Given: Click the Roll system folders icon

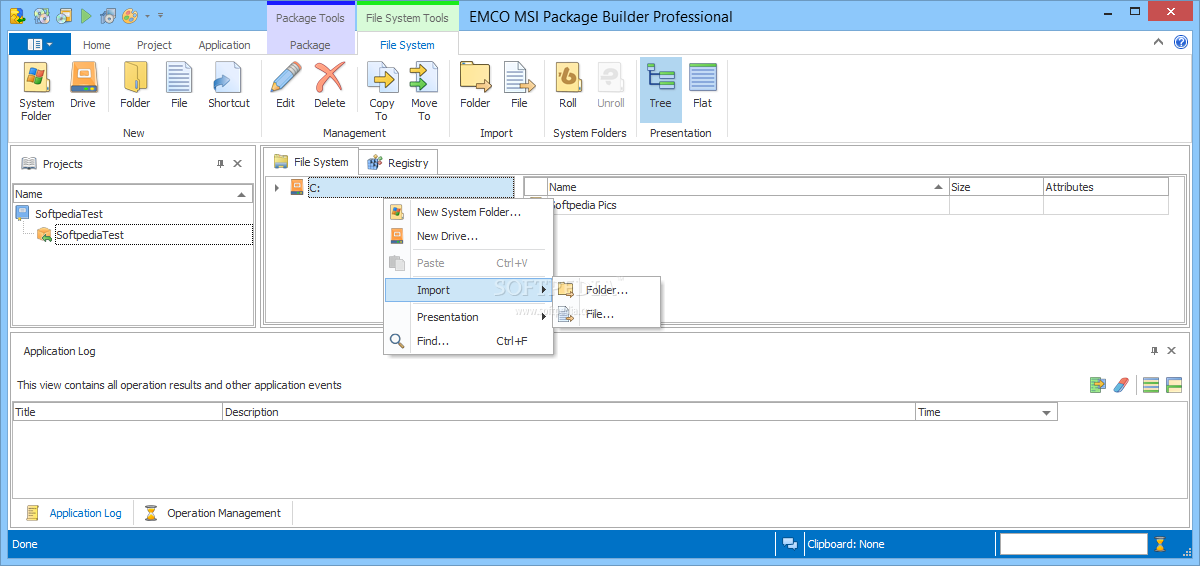Looking at the screenshot, I should (568, 85).
